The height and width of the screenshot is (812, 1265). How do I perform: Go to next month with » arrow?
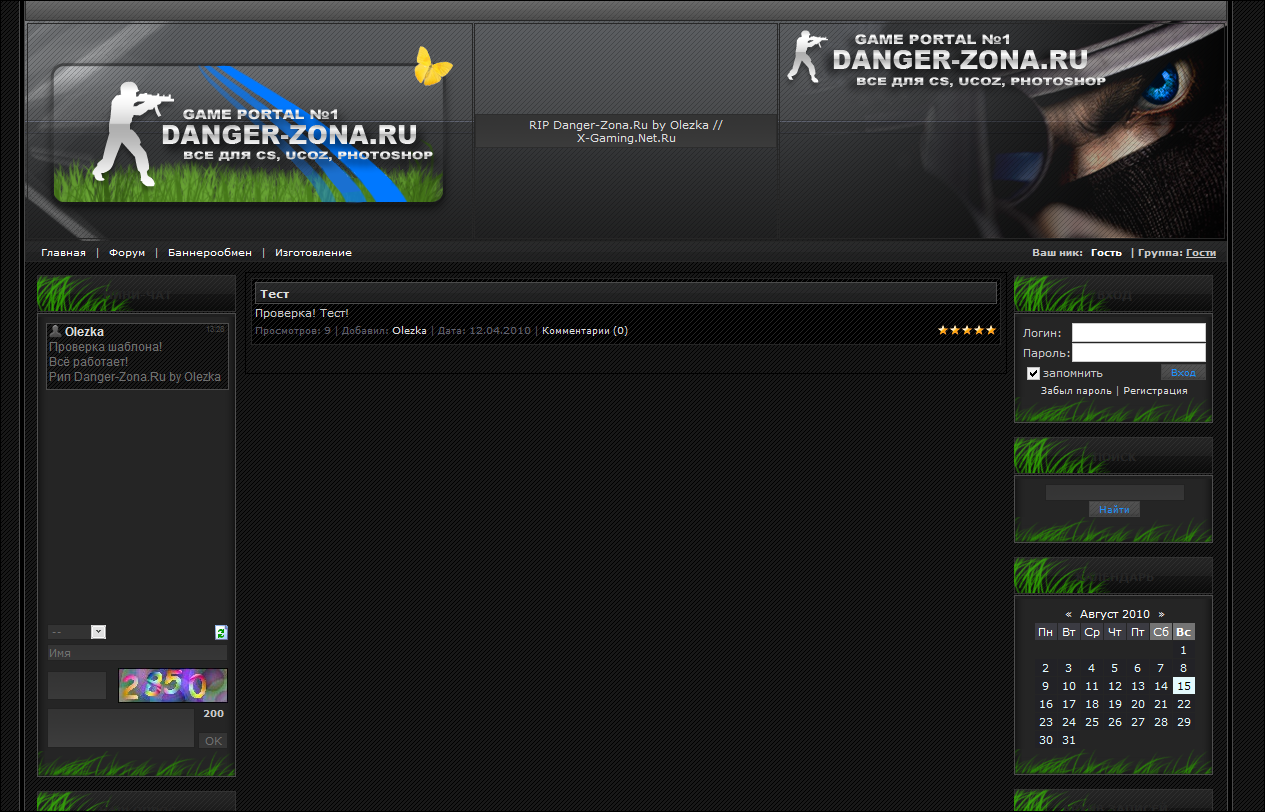[x=1161, y=614]
